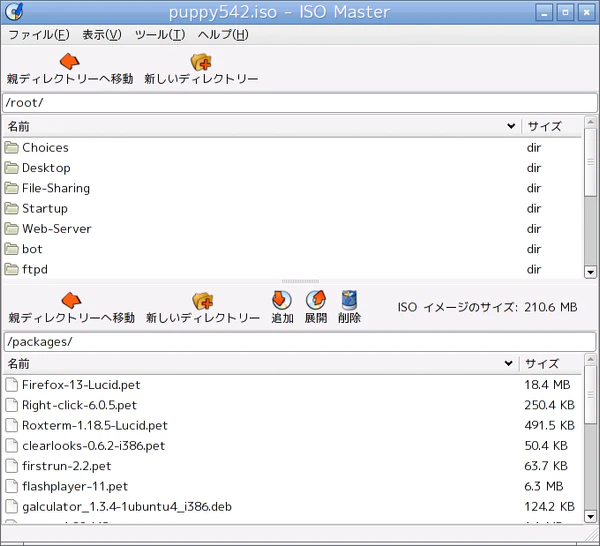
Task: Select the Choices folder icon
Action: 12,148
